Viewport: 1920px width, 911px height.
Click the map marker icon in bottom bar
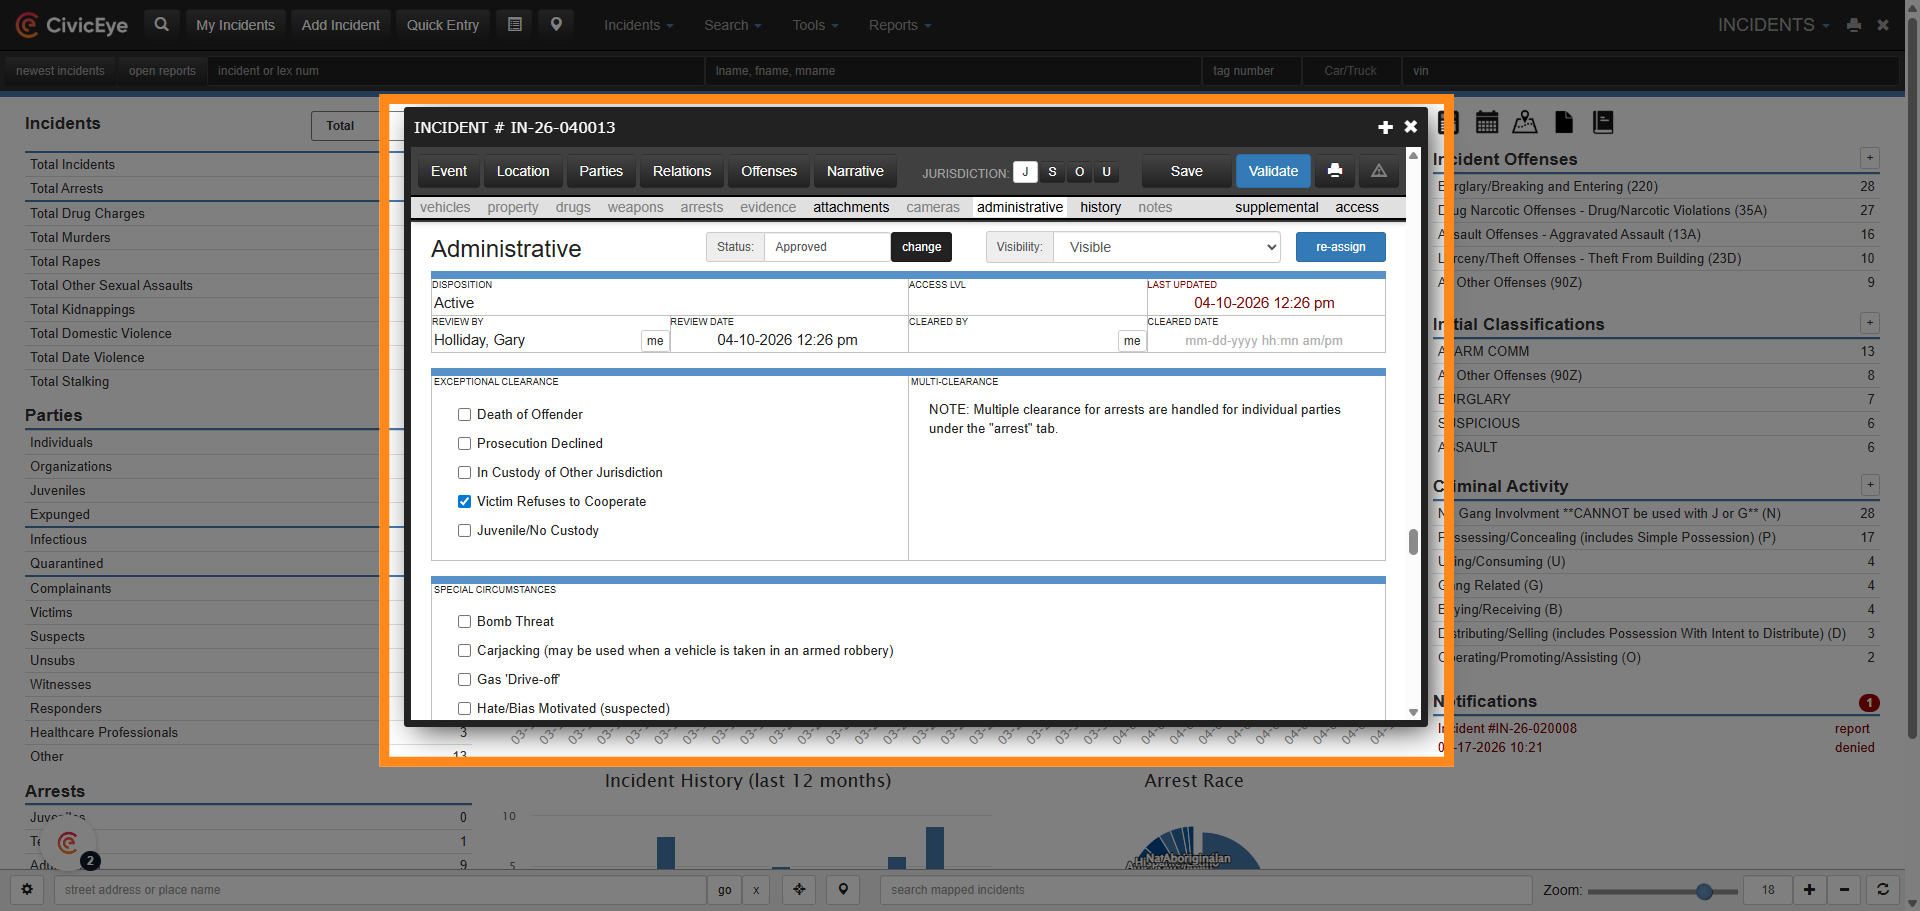(x=843, y=889)
